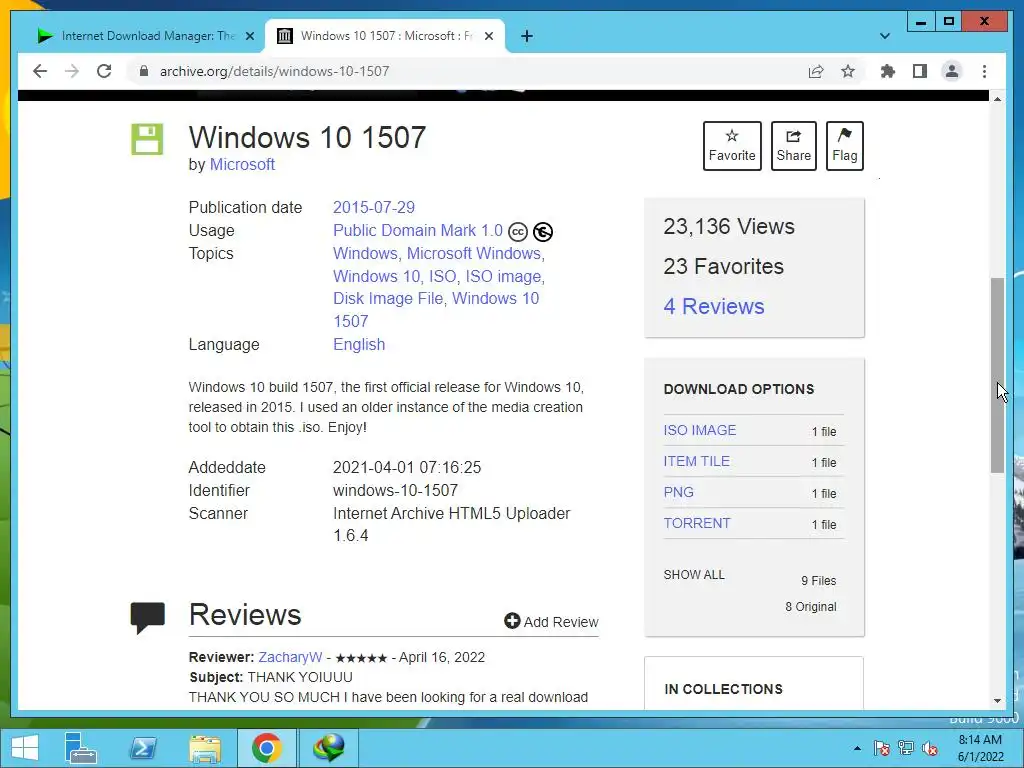Screen dimensions: 1024x768
Task: Open the Extensions puzzle icon
Action: [888, 71]
